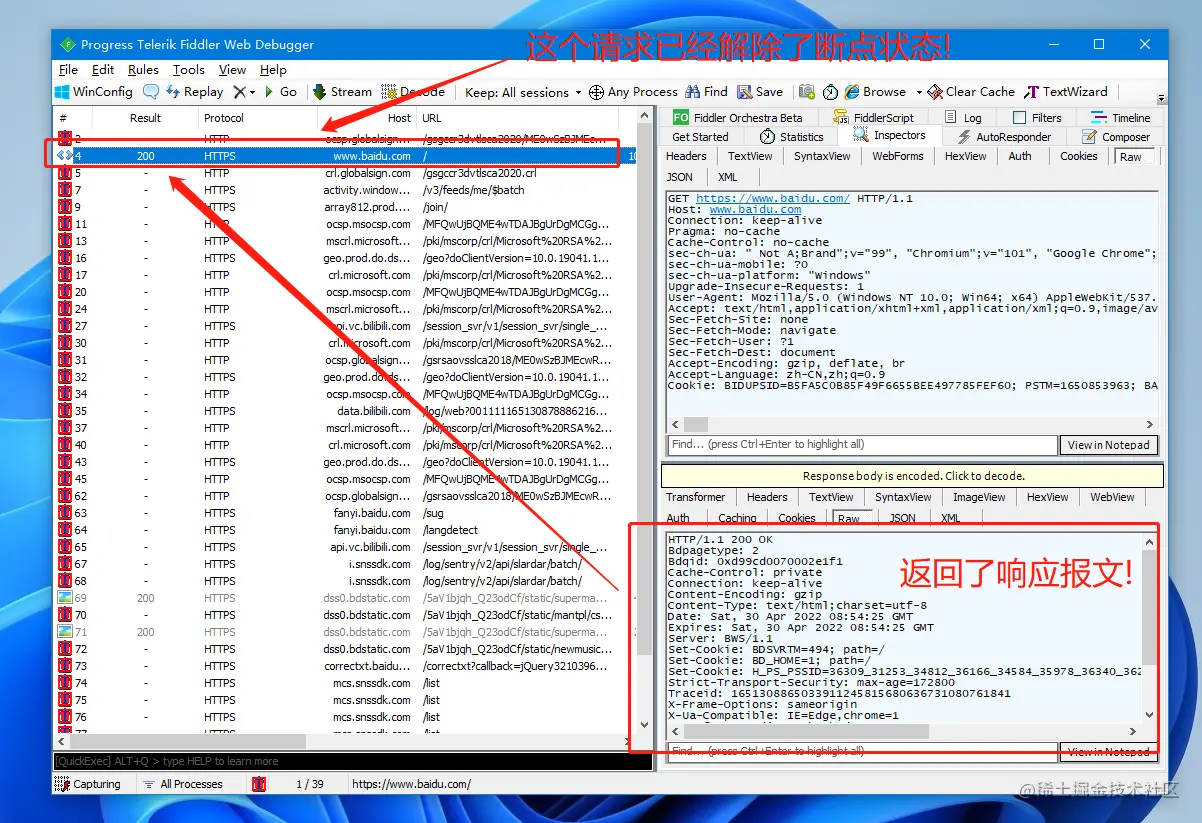Image resolution: width=1202 pixels, height=823 pixels.
Task: Click the Any Process target icon
Action: (596, 92)
